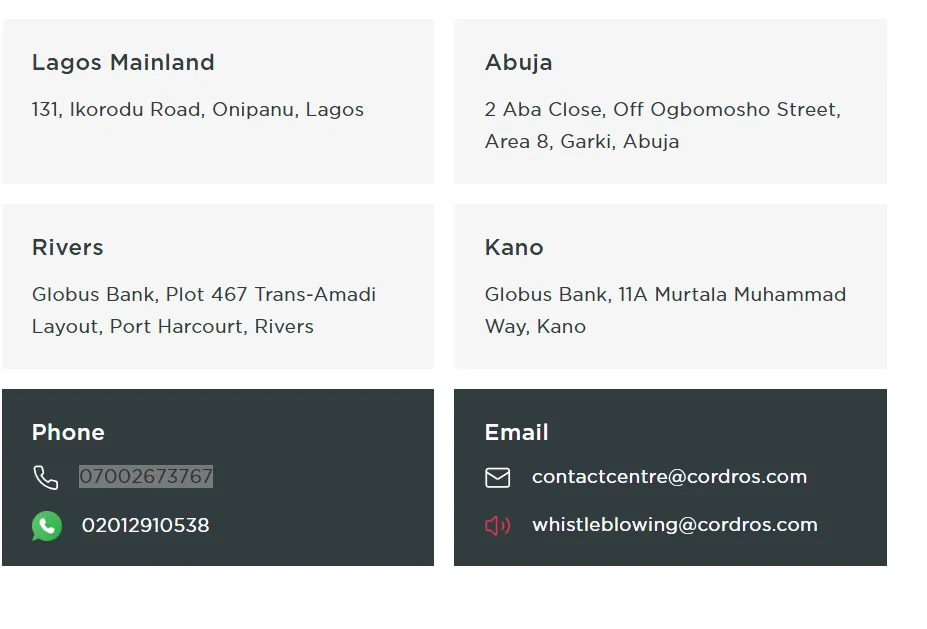Viewport: 927px width, 629px height.
Task: Click the Email section heading
Action: pos(516,433)
